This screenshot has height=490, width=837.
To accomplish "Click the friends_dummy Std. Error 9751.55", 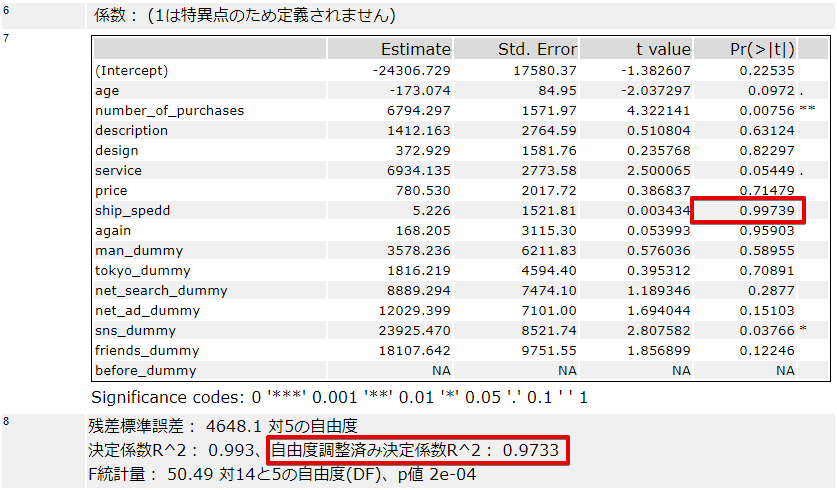I will [x=551, y=350].
